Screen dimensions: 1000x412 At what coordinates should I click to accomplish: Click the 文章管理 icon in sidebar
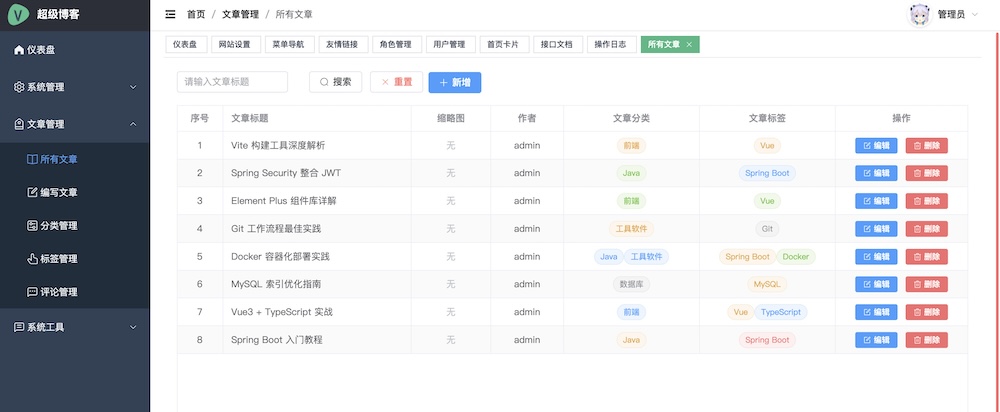tap(19, 124)
